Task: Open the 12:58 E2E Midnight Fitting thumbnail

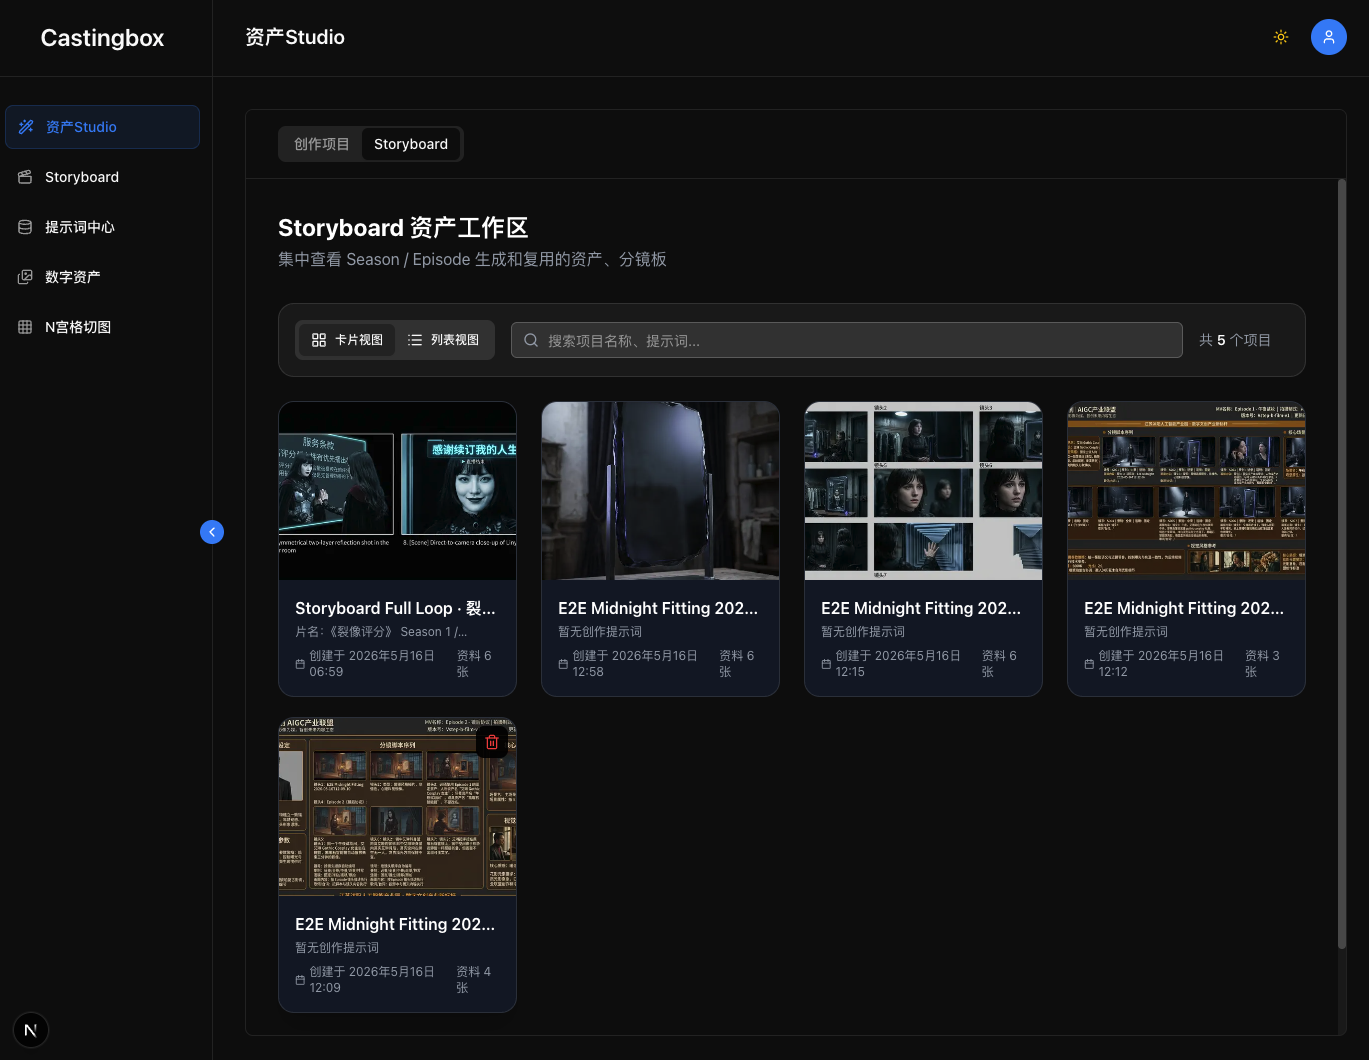Action: click(x=660, y=491)
